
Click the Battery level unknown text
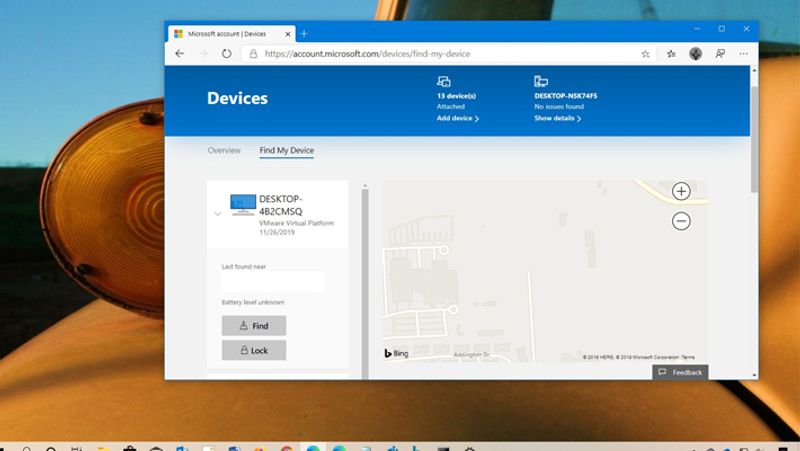pos(253,303)
